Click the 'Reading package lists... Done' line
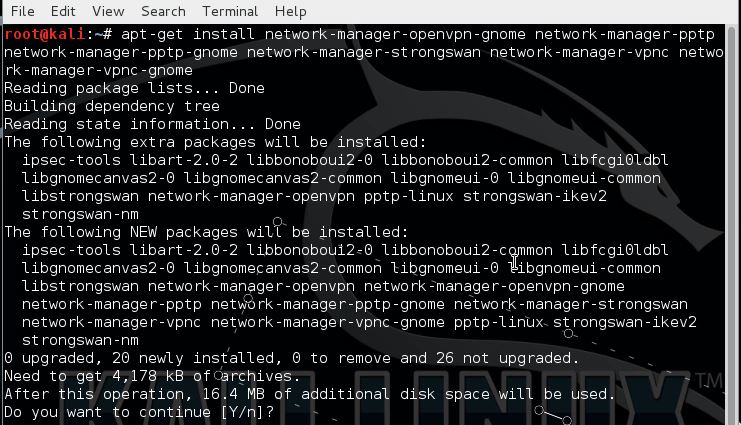The width and height of the screenshot is (741, 425). pos(134,88)
